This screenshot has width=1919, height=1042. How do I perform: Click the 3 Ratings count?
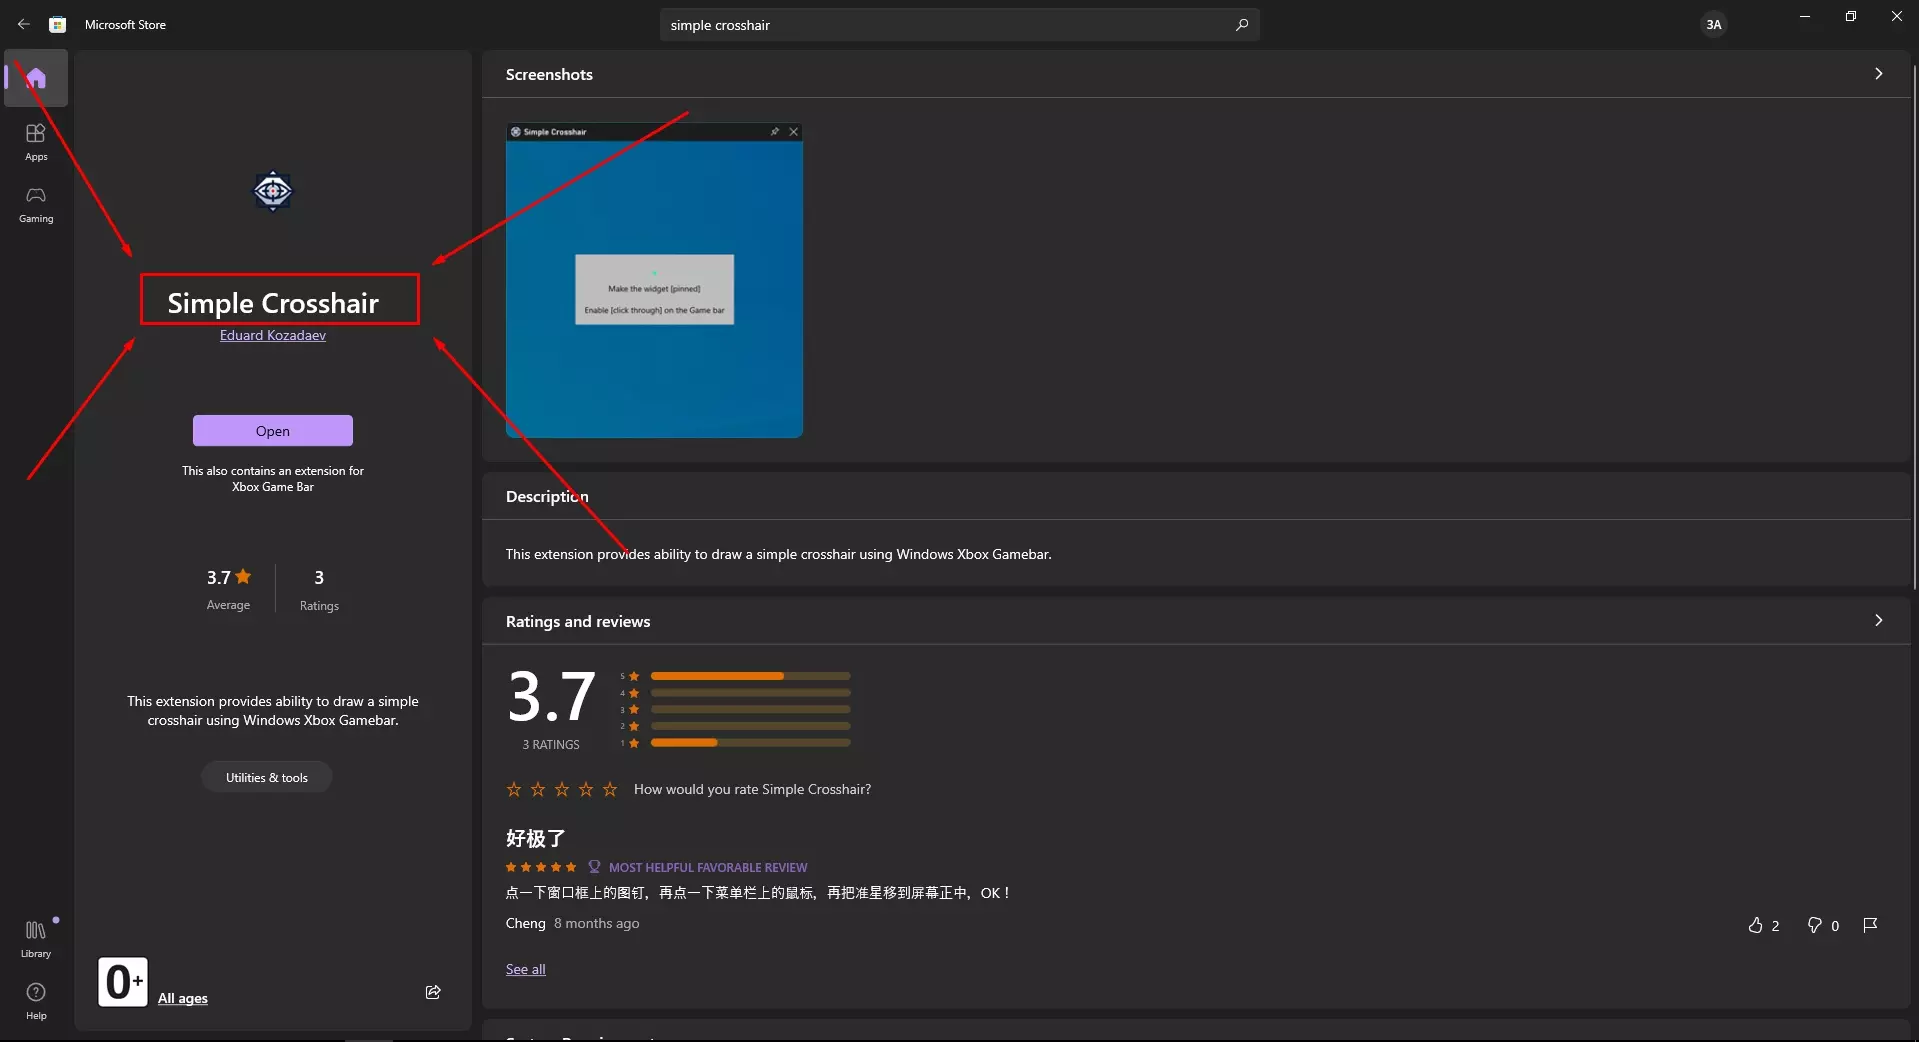(319, 589)
